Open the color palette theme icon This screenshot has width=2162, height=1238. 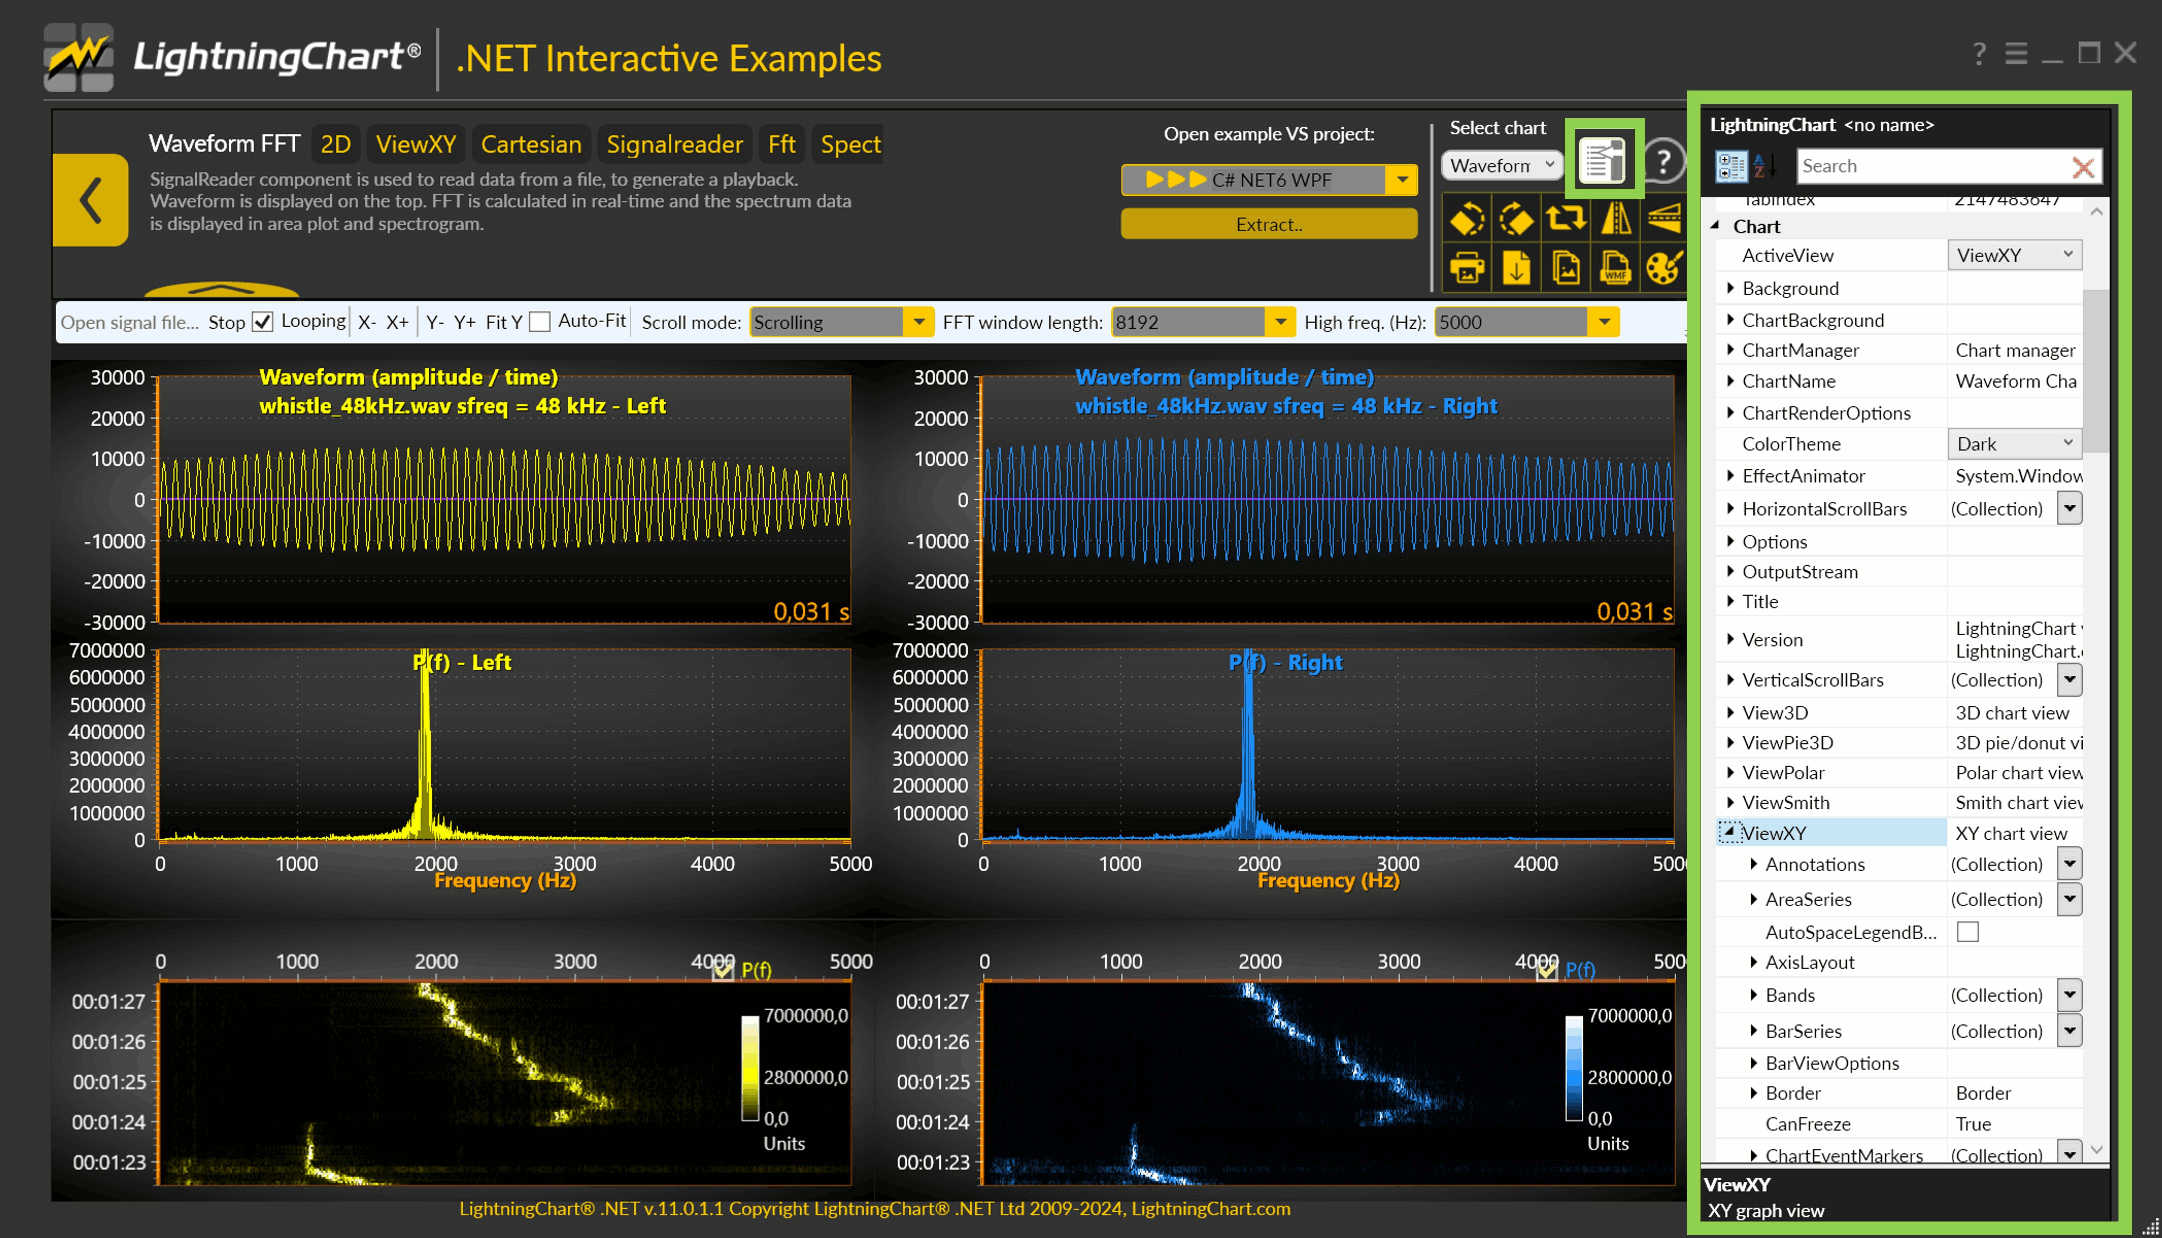[1664, 268]
